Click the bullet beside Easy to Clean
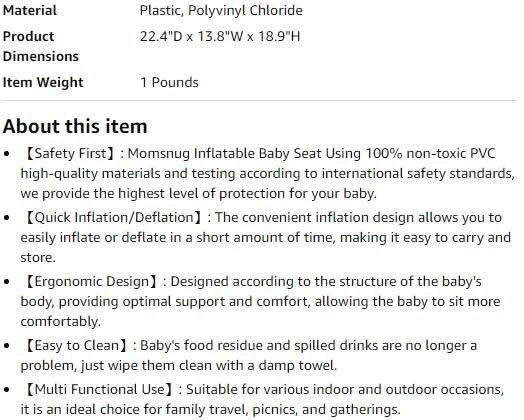Image resolution: width=524 pixels, height=420 pixels. (7, 346)
